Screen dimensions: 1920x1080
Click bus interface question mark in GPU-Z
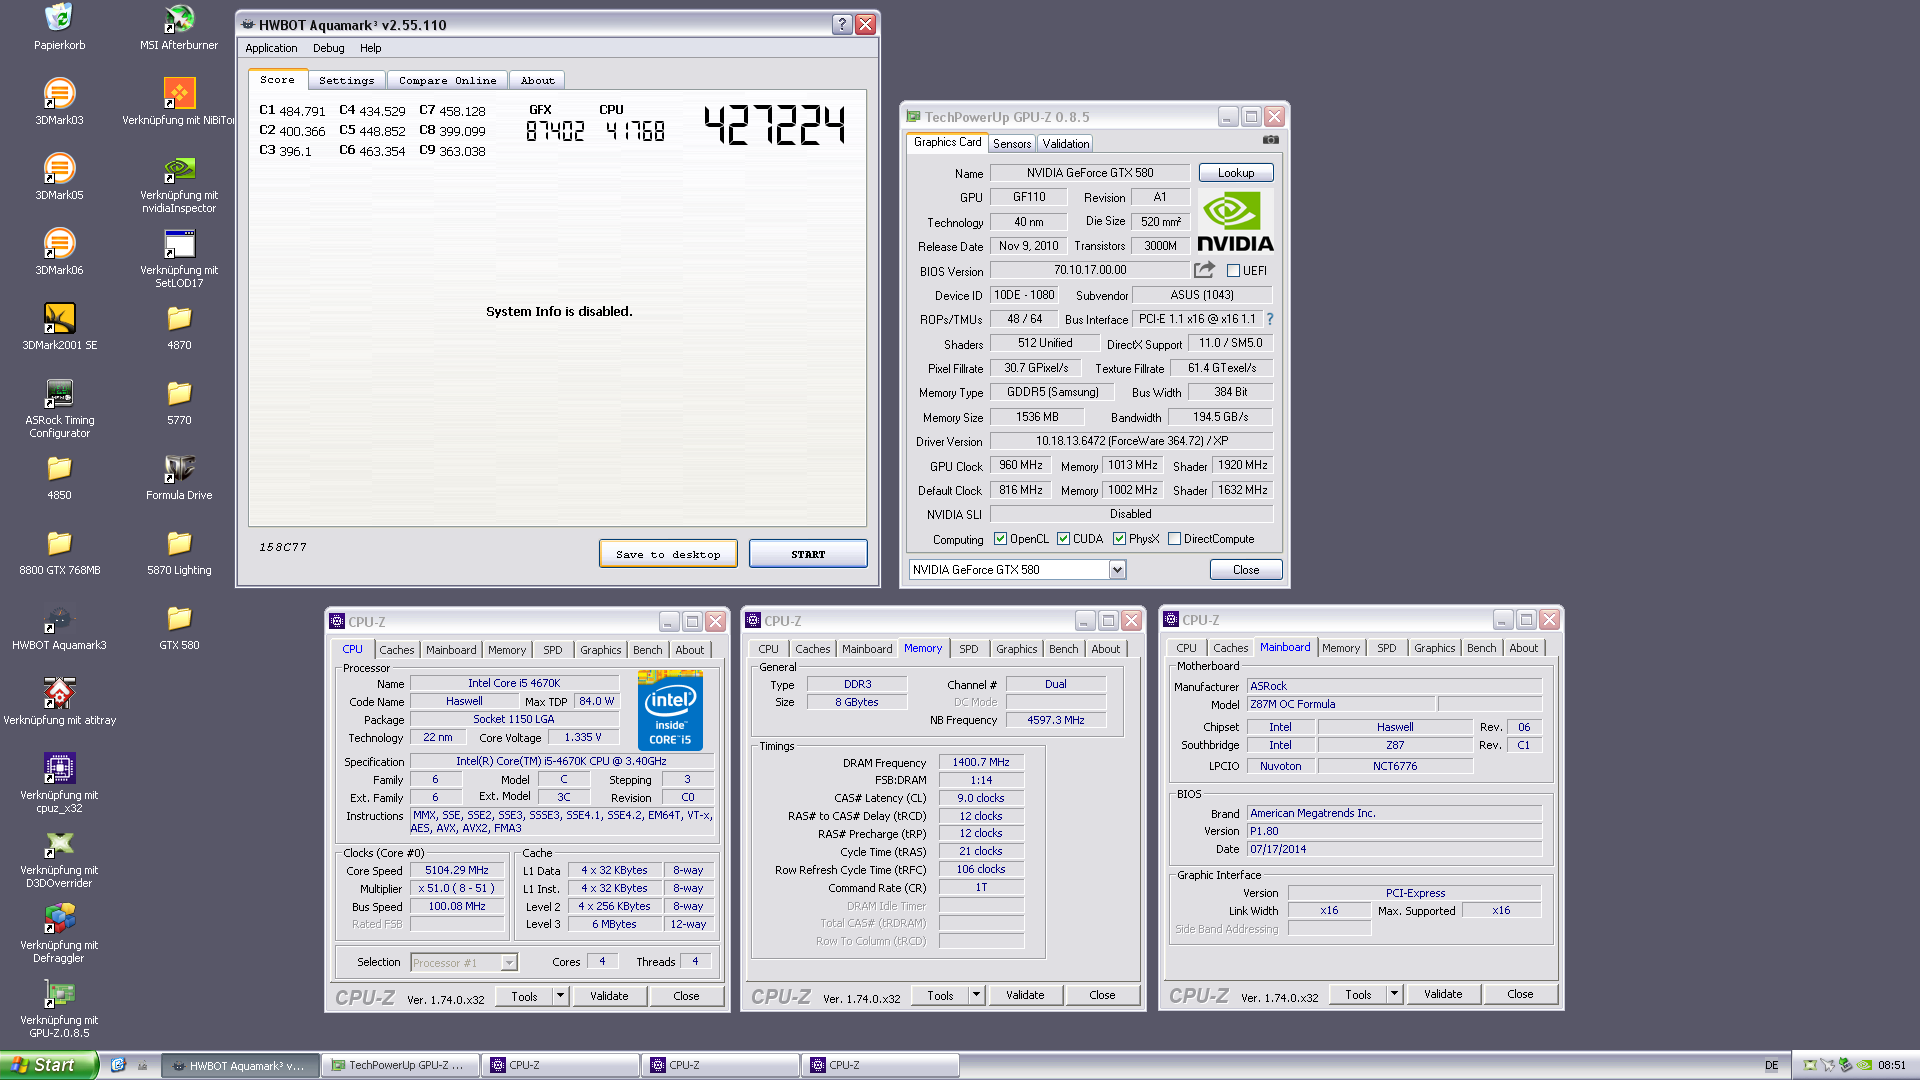[1270, 319]
